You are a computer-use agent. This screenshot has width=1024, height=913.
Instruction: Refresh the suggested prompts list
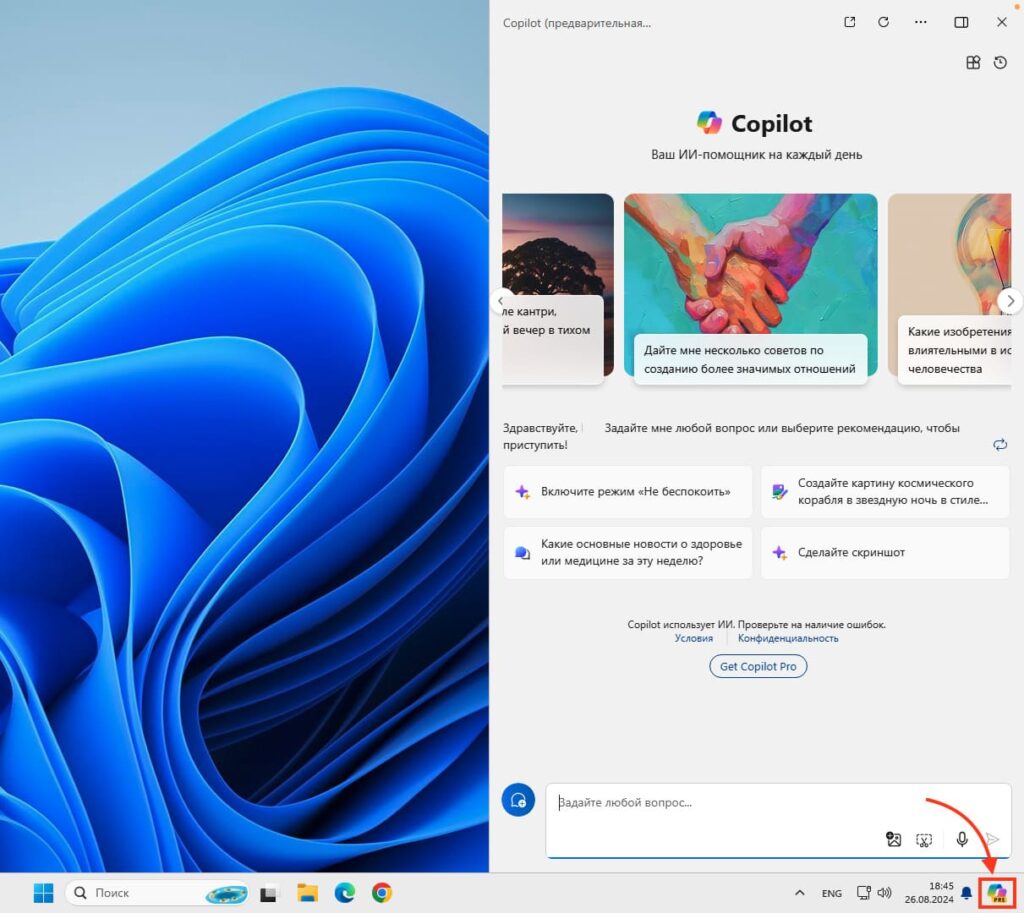(x=1000, y=445)
